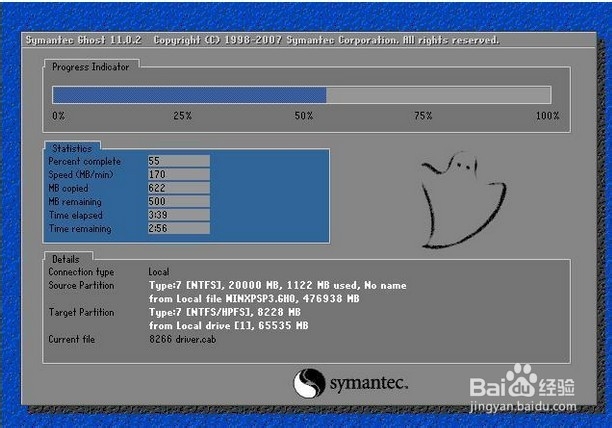Click the 75% progress scale label

pyautogui.click(x=423, y=115)
